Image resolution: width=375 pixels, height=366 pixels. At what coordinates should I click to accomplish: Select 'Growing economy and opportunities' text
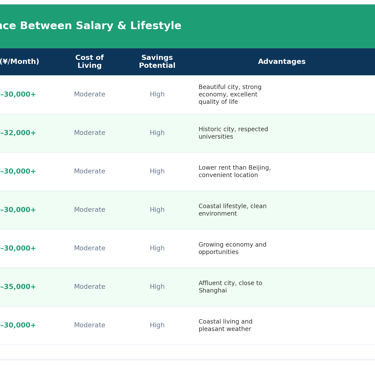click(232, 248)
